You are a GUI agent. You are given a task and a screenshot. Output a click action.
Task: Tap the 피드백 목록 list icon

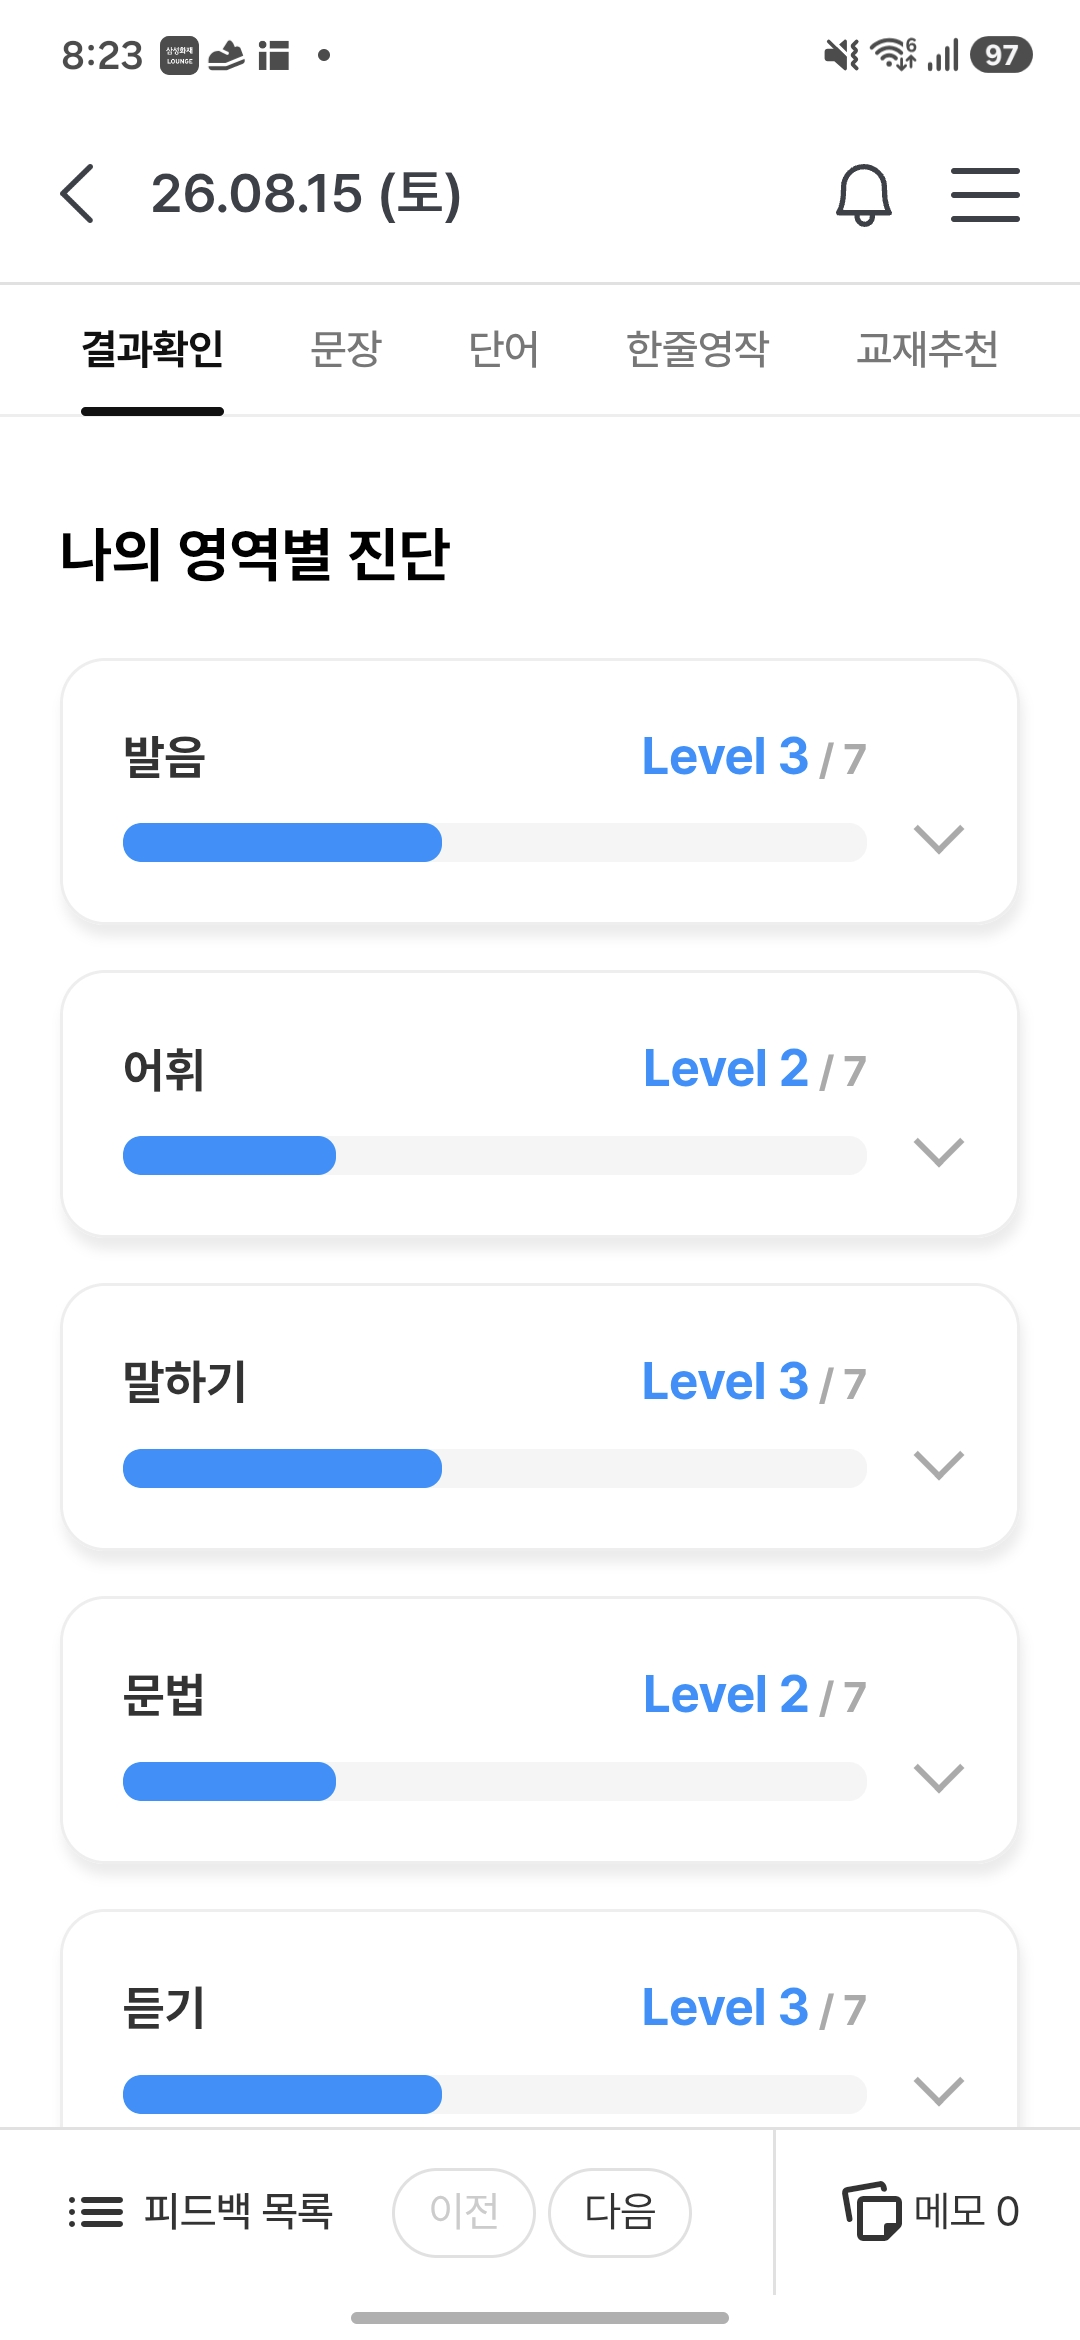(x=96, y=2211)
